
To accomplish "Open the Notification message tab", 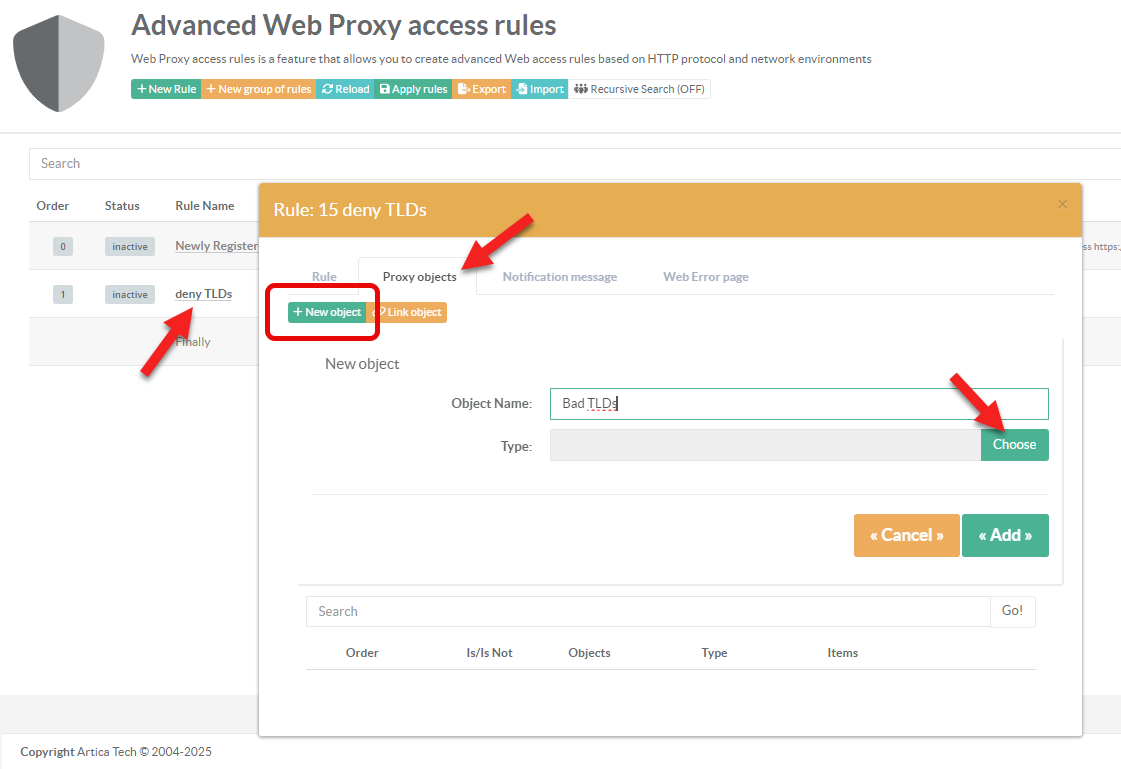I will click(559, 277).
